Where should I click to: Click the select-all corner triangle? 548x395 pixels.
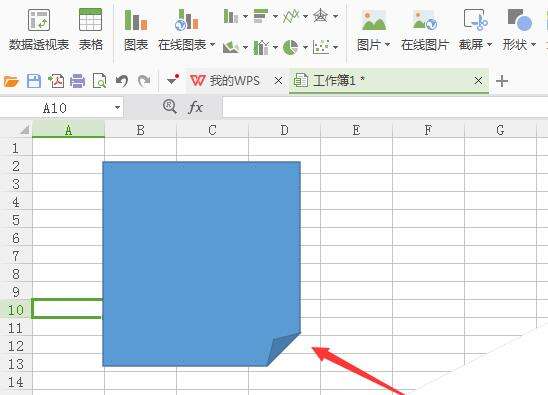(24, 130)
